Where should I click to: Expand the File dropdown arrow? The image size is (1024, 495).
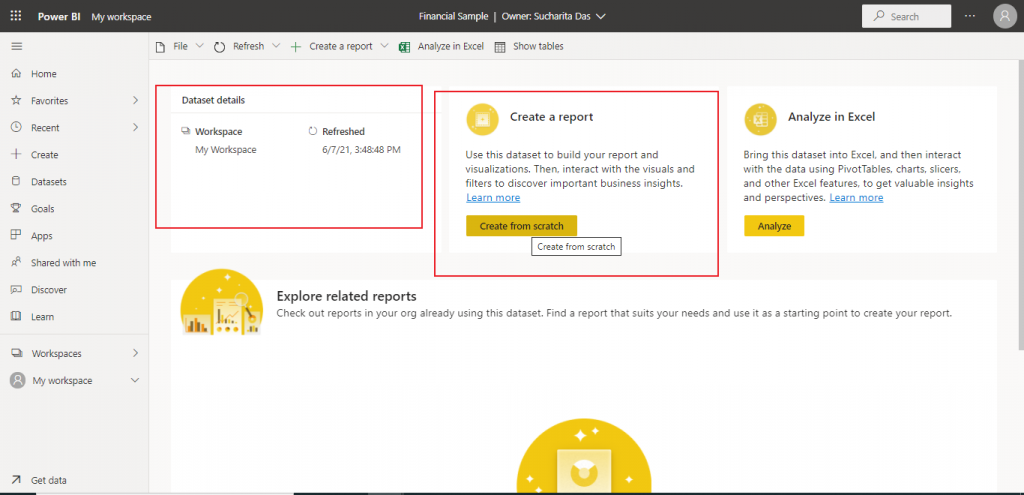click(x=200, y=46)
